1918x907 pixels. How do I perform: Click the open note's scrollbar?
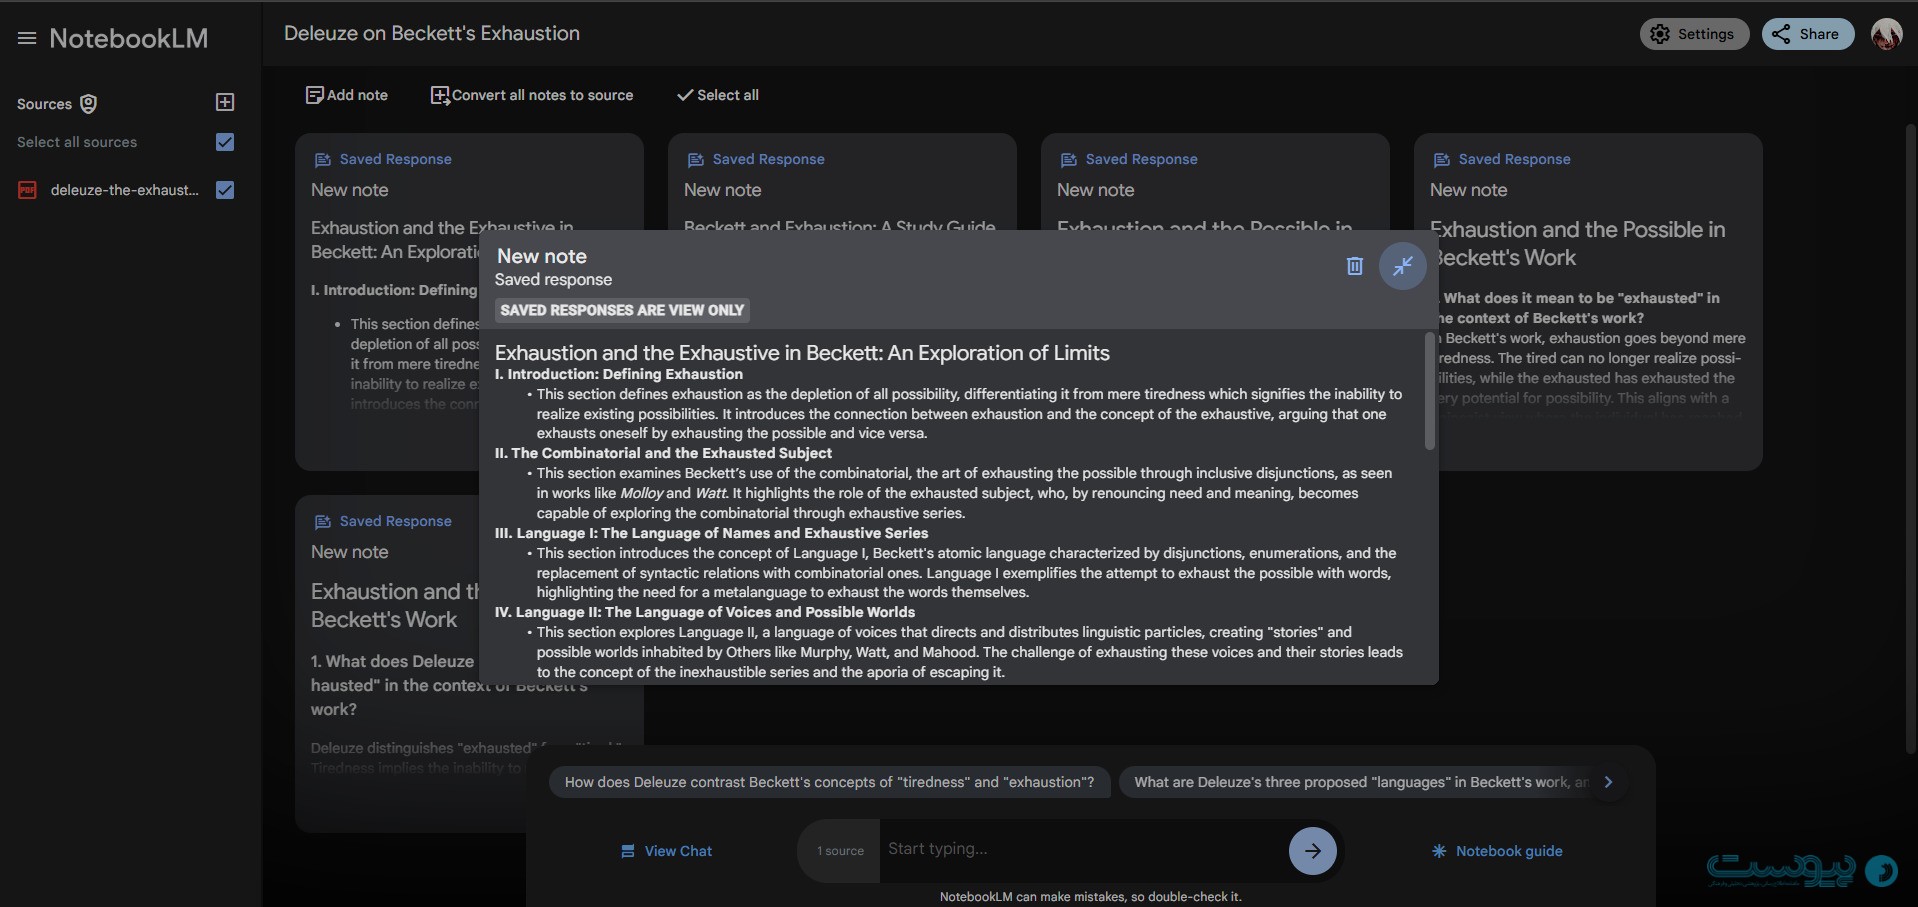coord(1429,391)
